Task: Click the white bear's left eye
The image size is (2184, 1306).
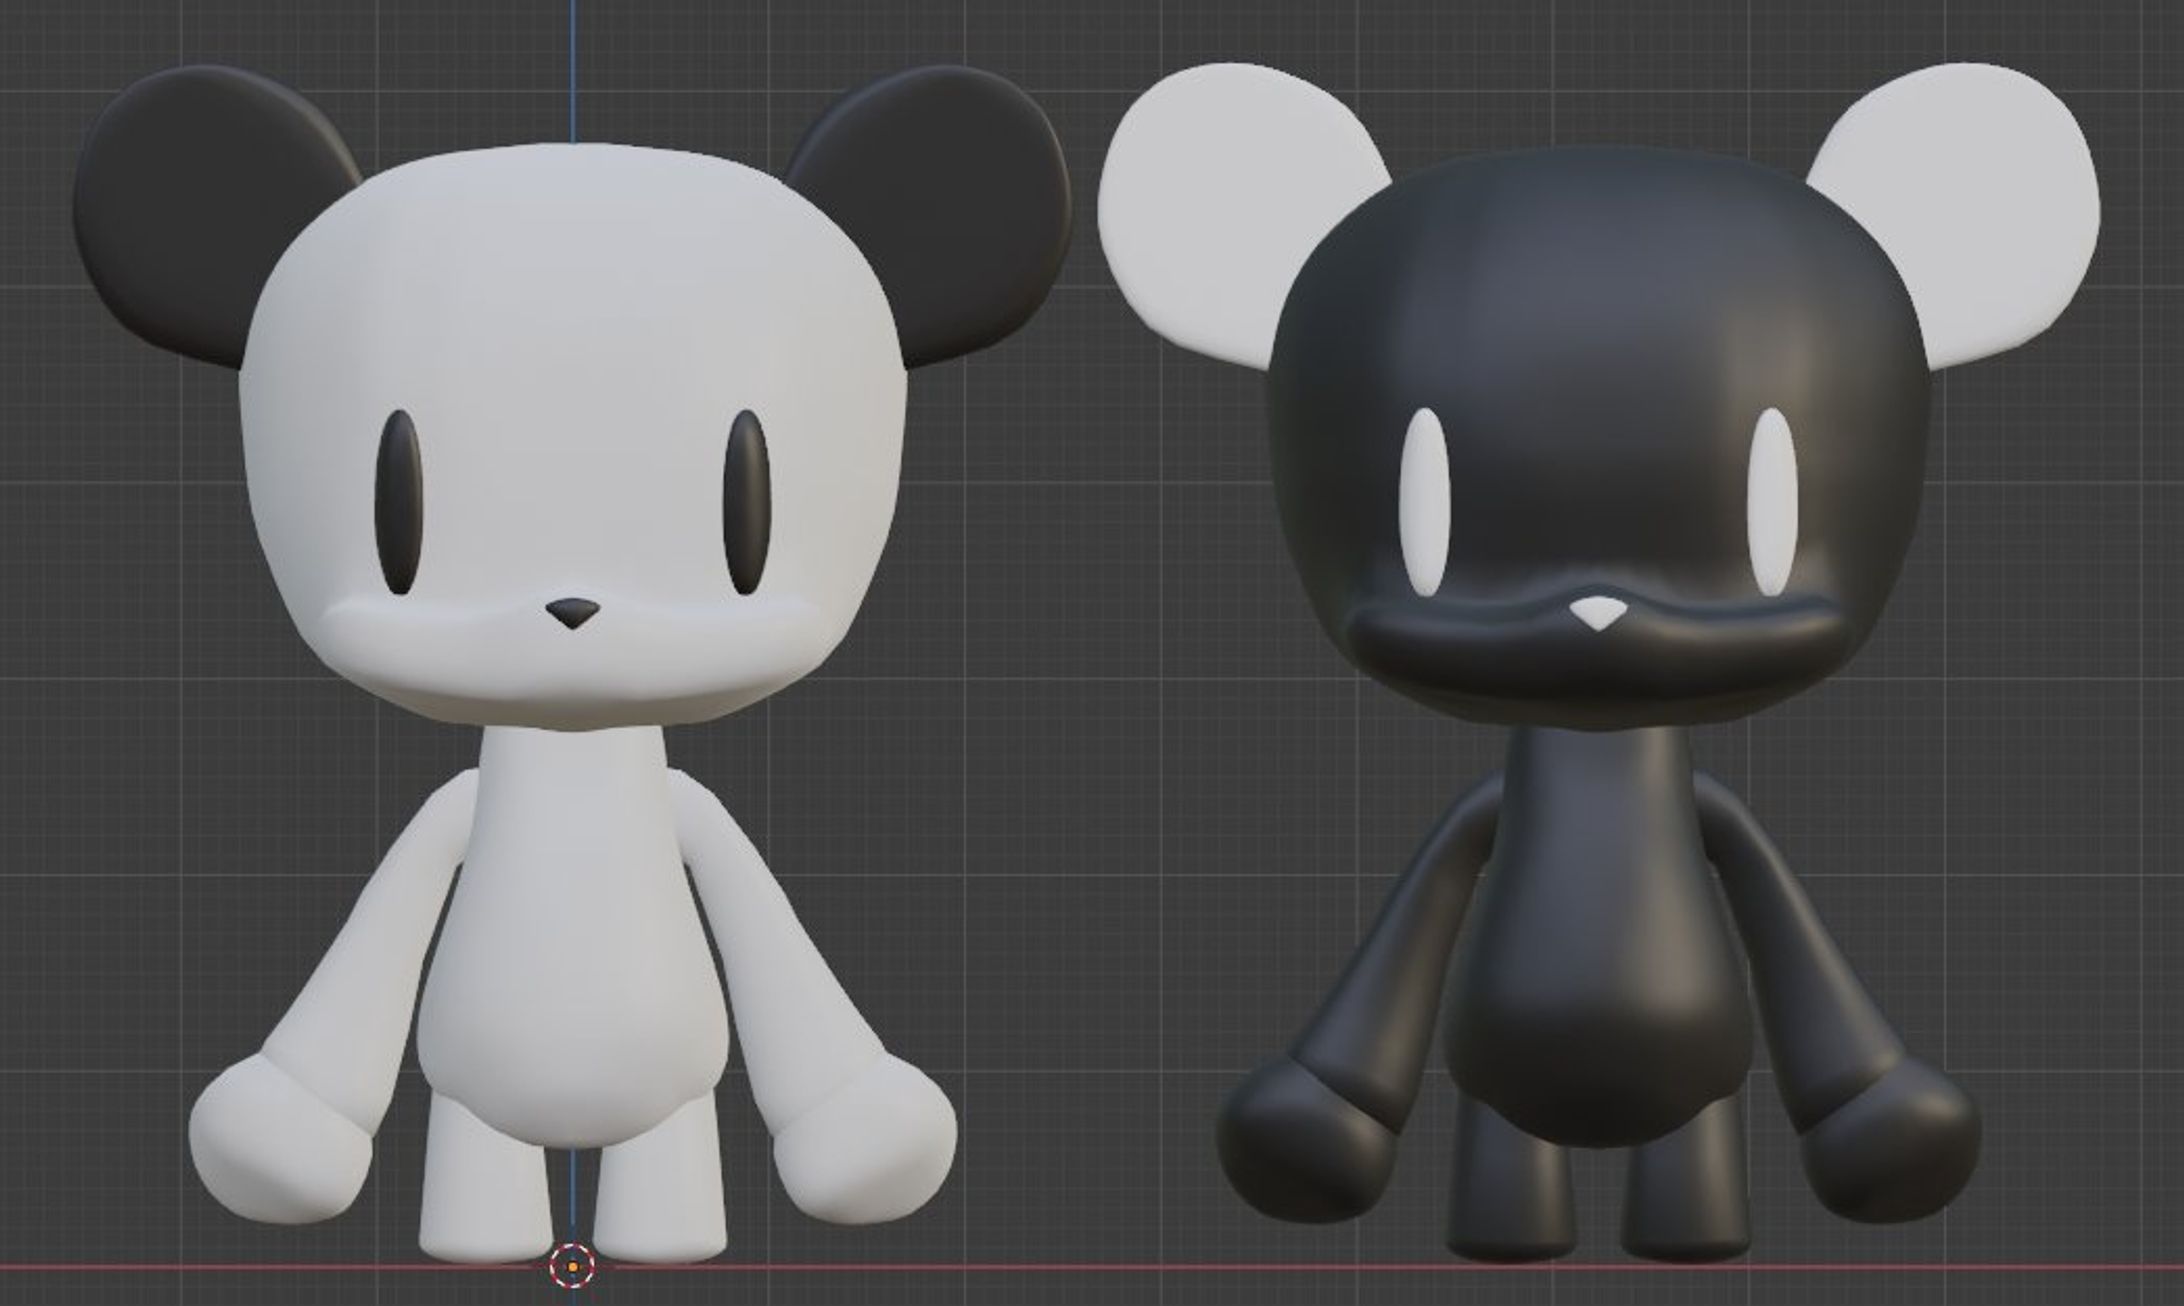Action: click(x=399, y=503)
